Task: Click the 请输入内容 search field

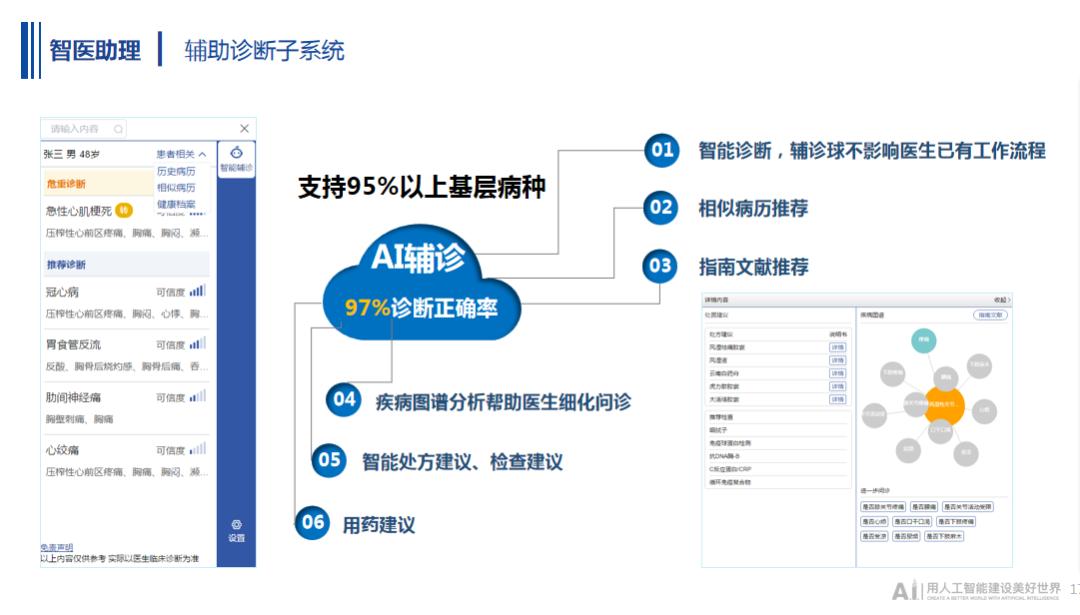Action: pos(74,129)
